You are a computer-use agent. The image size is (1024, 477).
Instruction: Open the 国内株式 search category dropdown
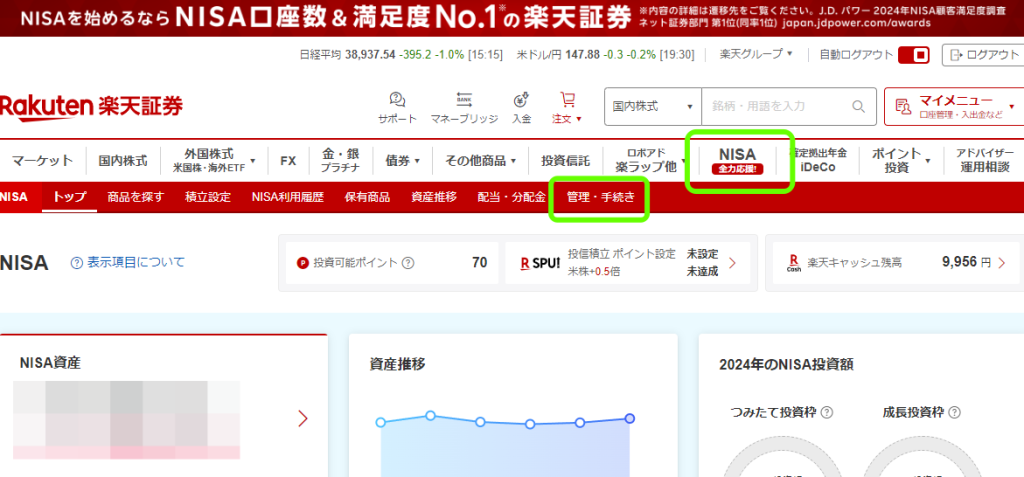tap(653, 106)
